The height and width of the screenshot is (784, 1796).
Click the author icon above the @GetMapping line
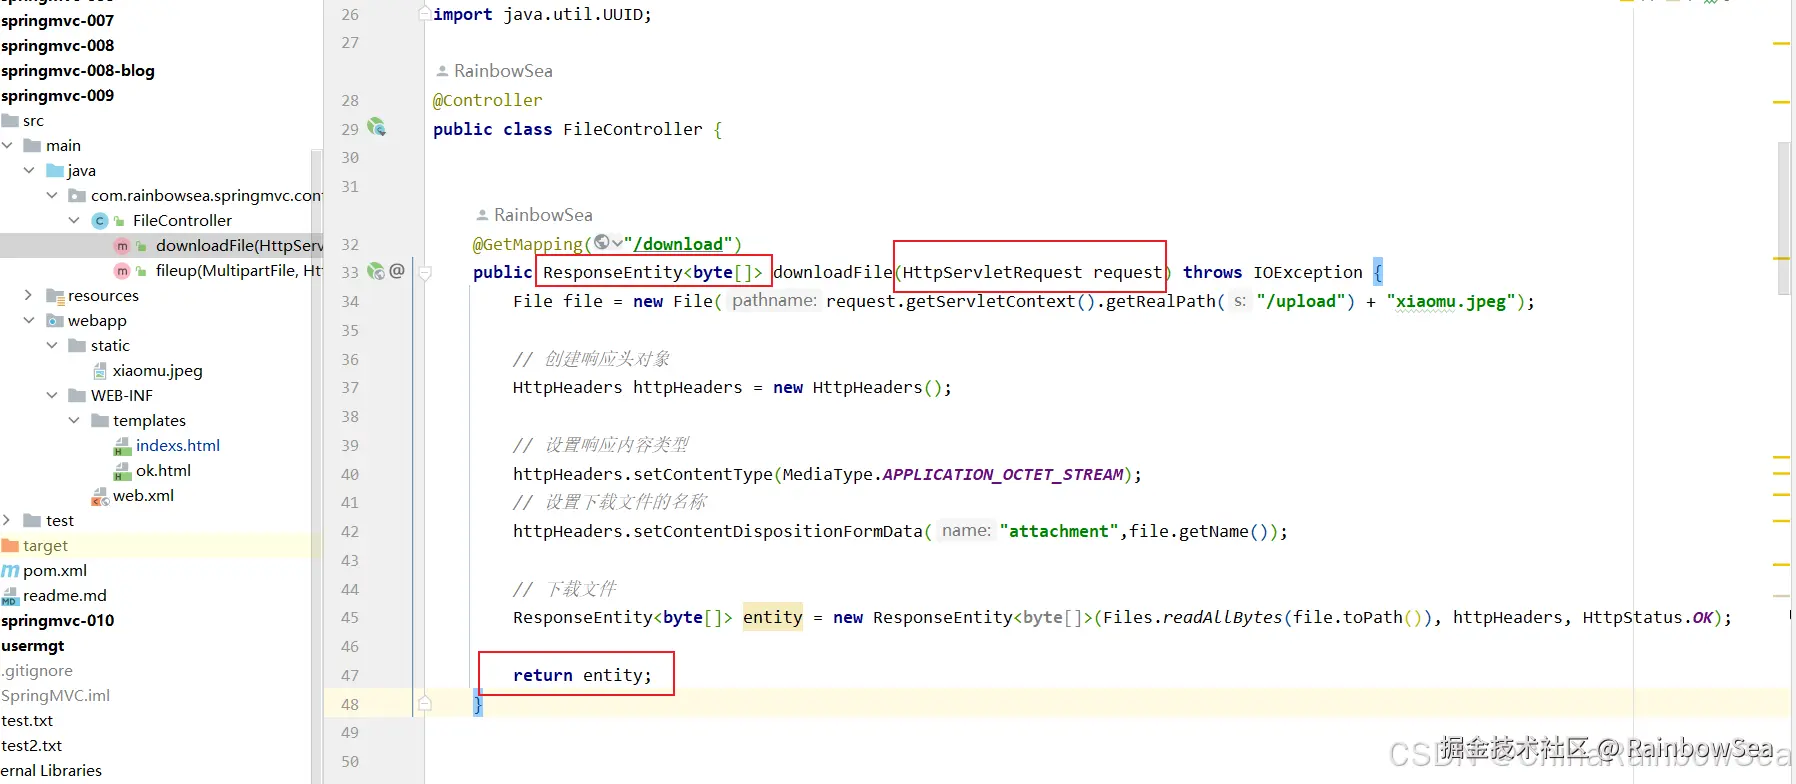[x=482, y=215]
